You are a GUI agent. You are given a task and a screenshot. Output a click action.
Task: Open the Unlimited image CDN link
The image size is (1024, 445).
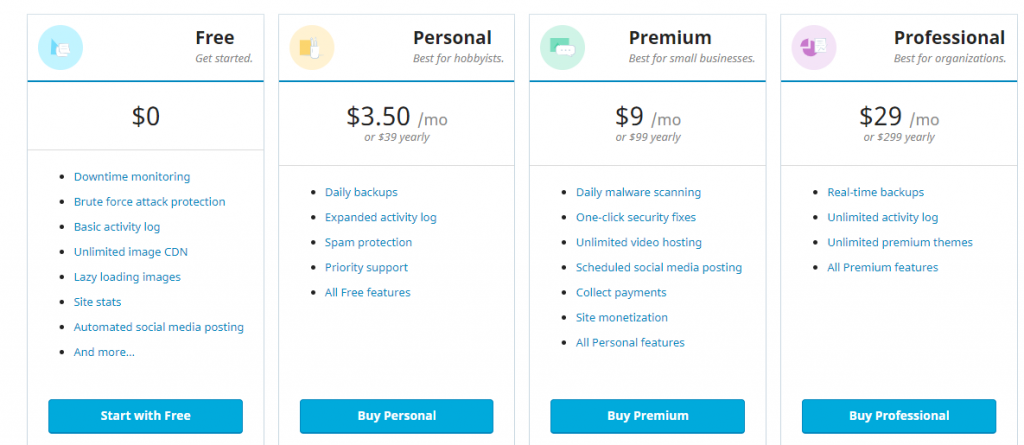pos(130,252)
